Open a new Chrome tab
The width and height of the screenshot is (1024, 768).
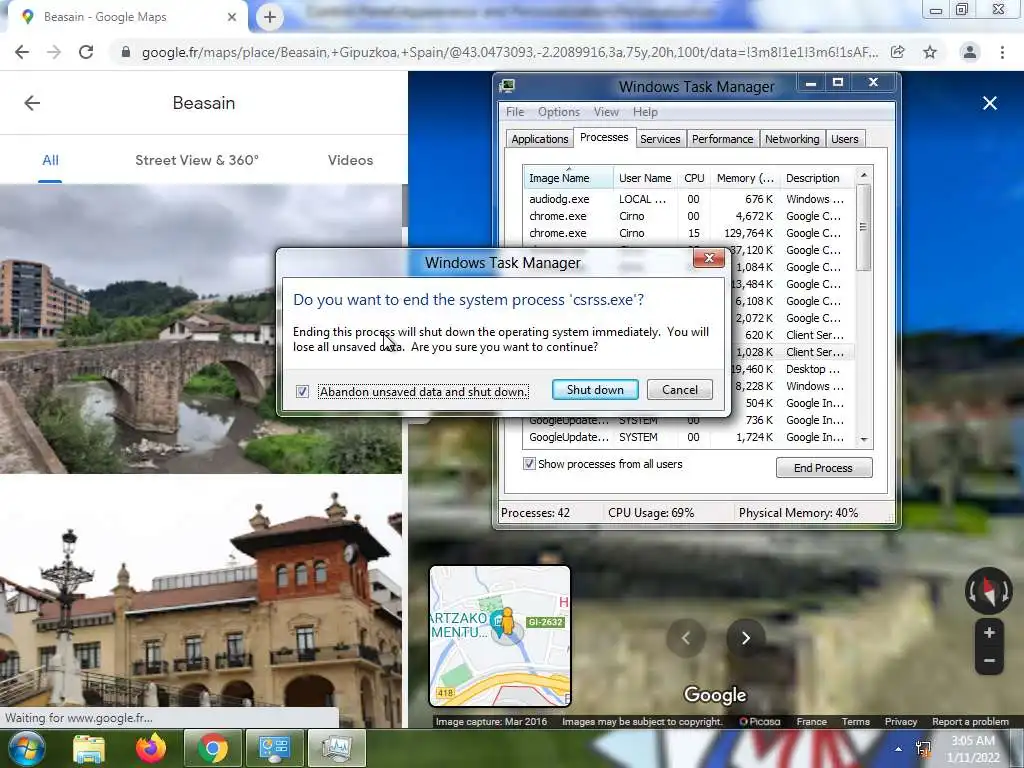pos(270,17)
